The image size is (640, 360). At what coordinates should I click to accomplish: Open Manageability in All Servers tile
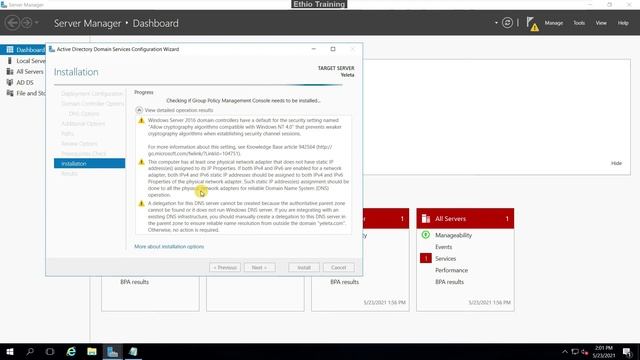(x=453, y=235)
